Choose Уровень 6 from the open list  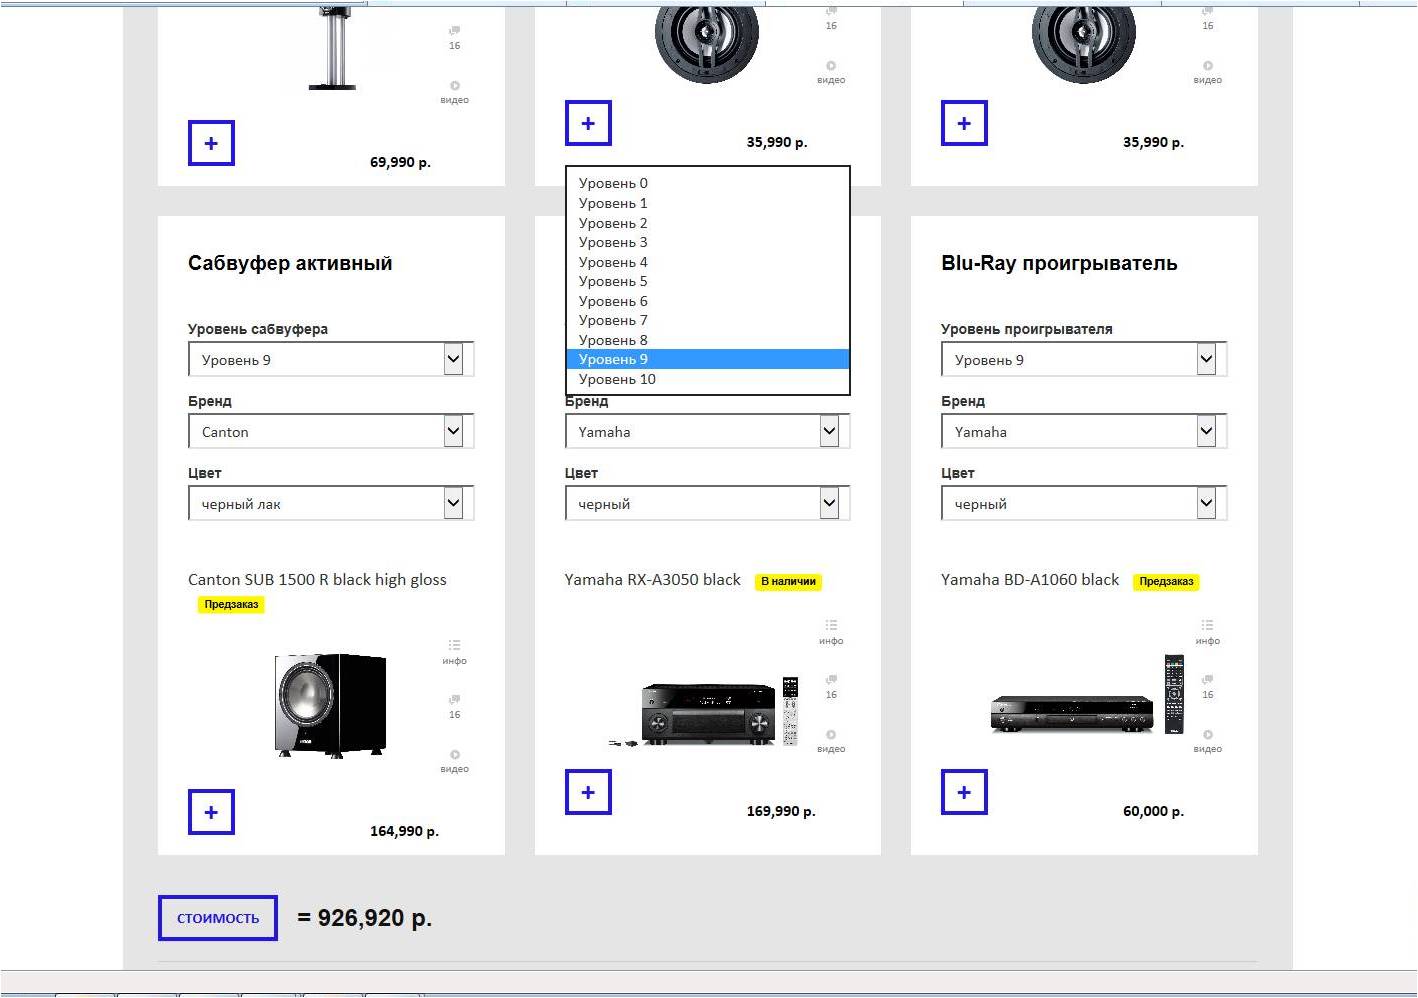[x=708, y=301]
